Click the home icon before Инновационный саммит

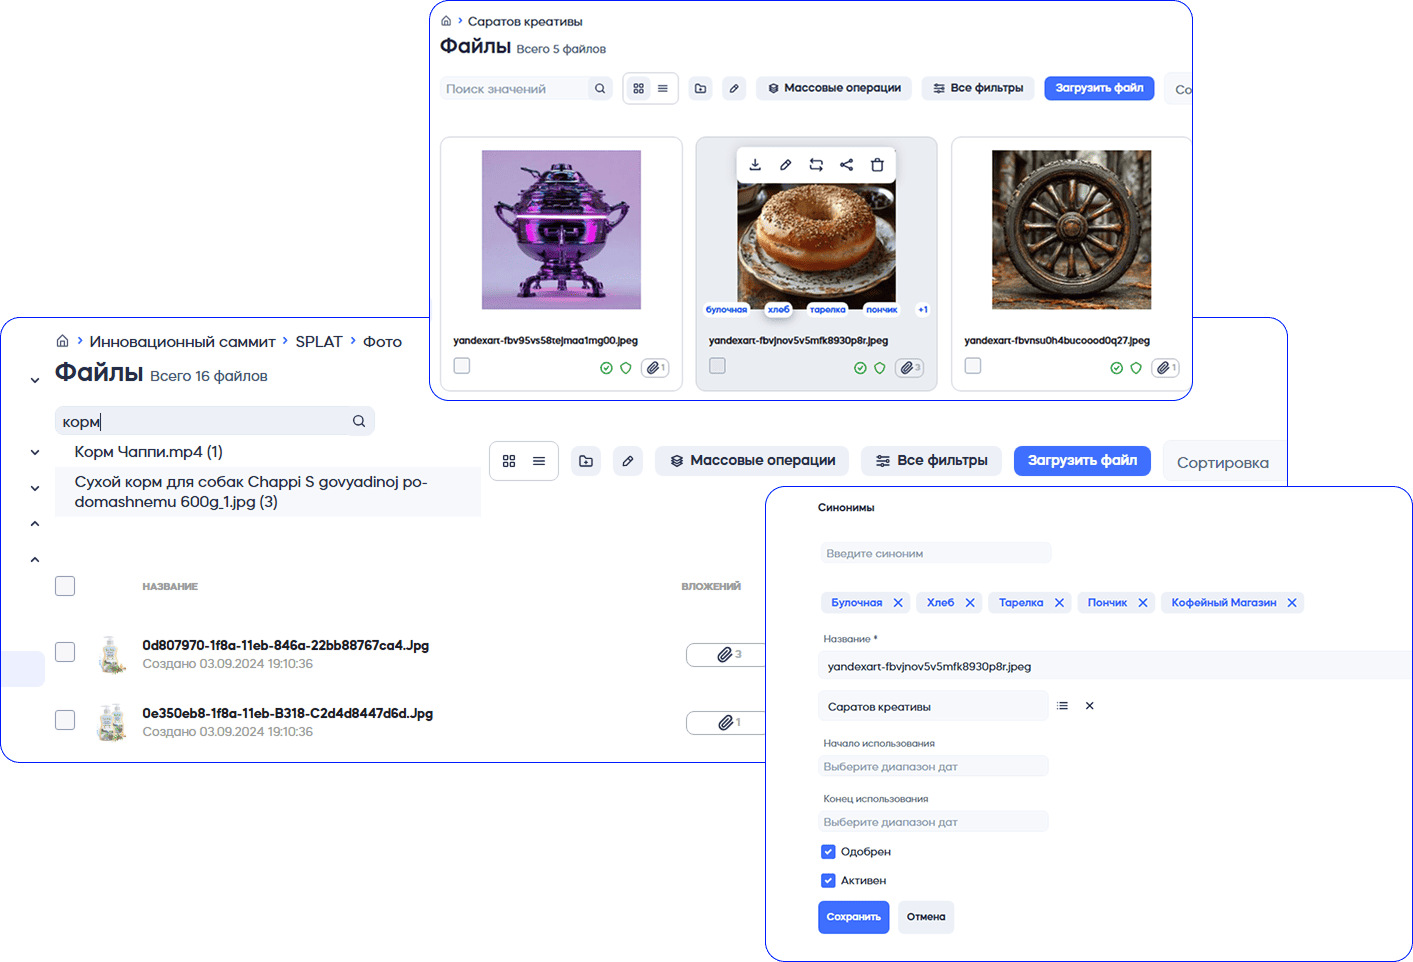tap(62, 341)
